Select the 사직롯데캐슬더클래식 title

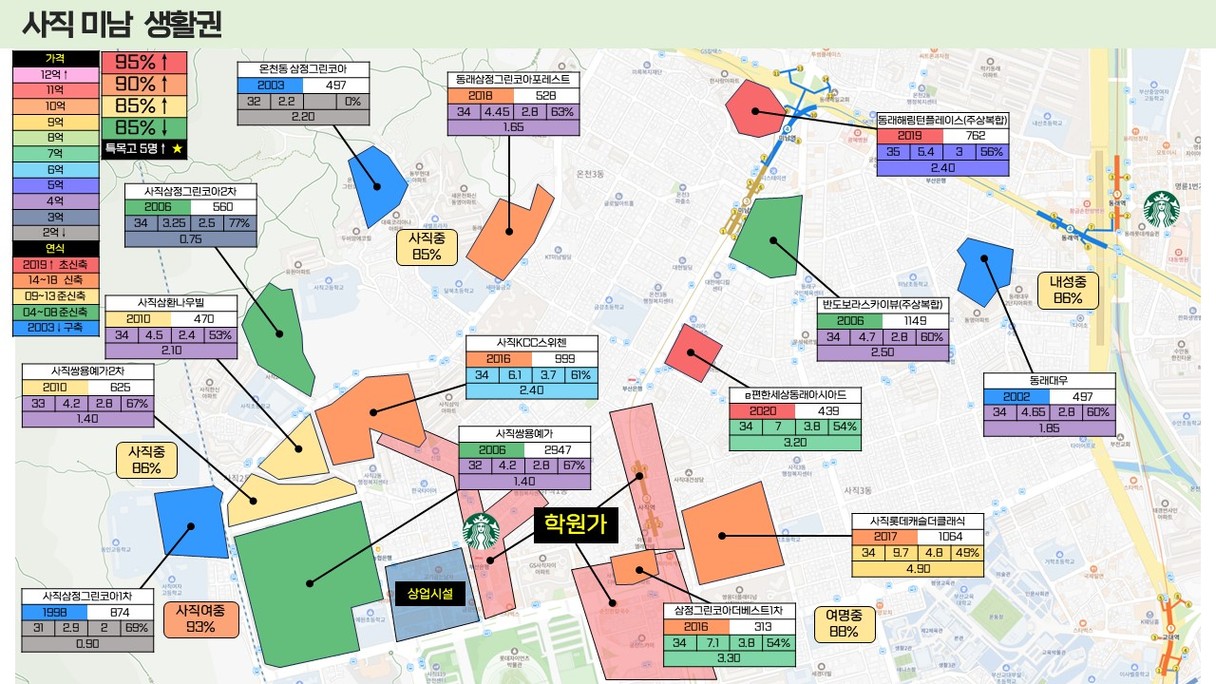point(918,521)
